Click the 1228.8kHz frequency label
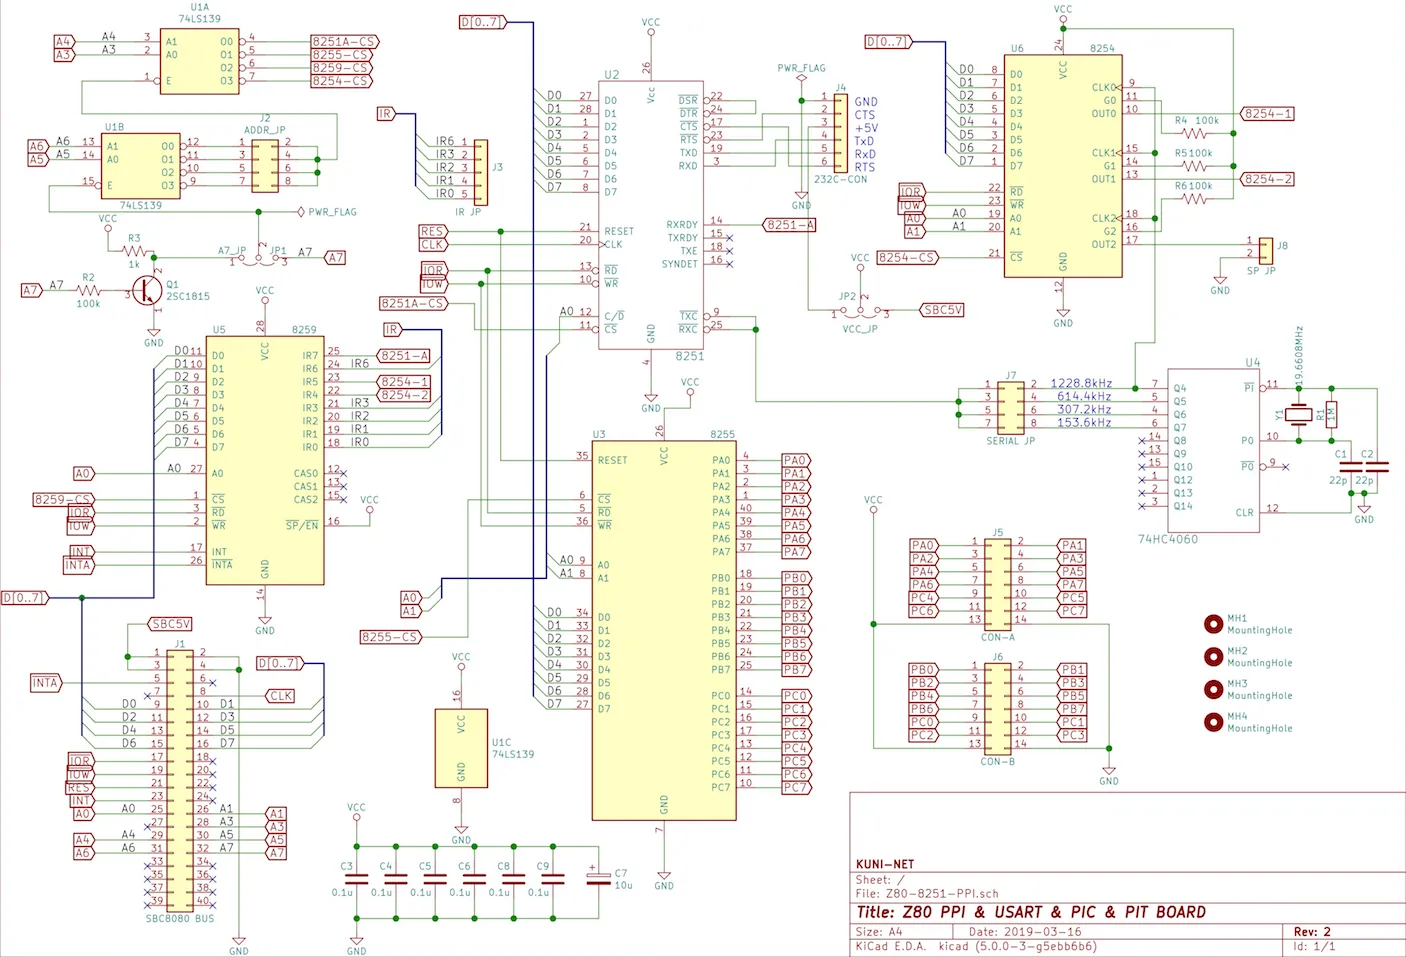This screenshot has height=957, width=1406. click(1081, 383)
